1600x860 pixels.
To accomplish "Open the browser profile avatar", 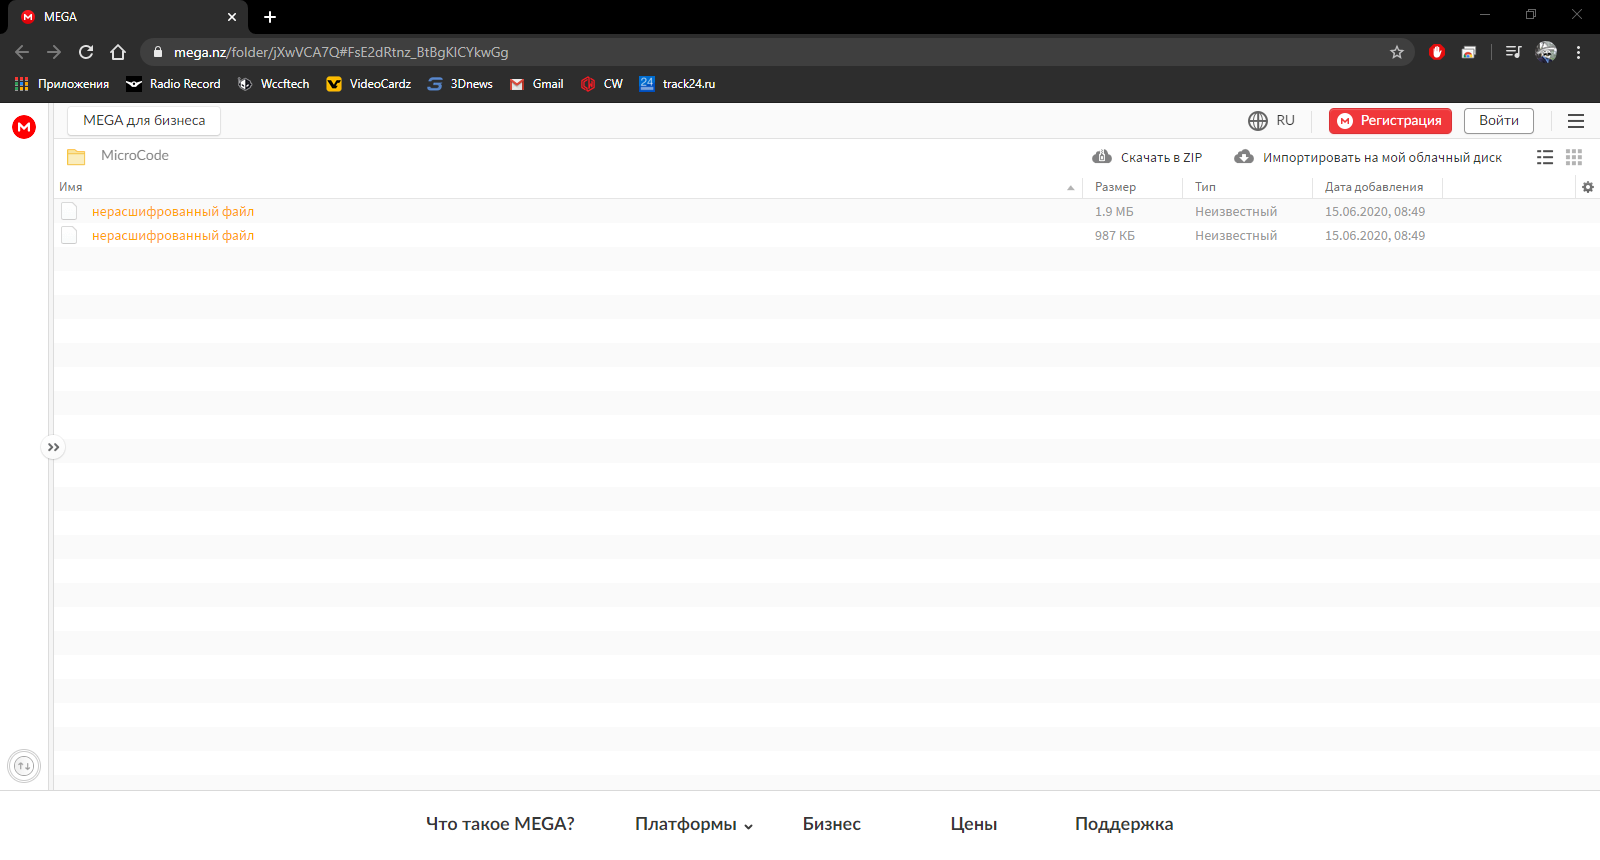I will (1546, 52).
